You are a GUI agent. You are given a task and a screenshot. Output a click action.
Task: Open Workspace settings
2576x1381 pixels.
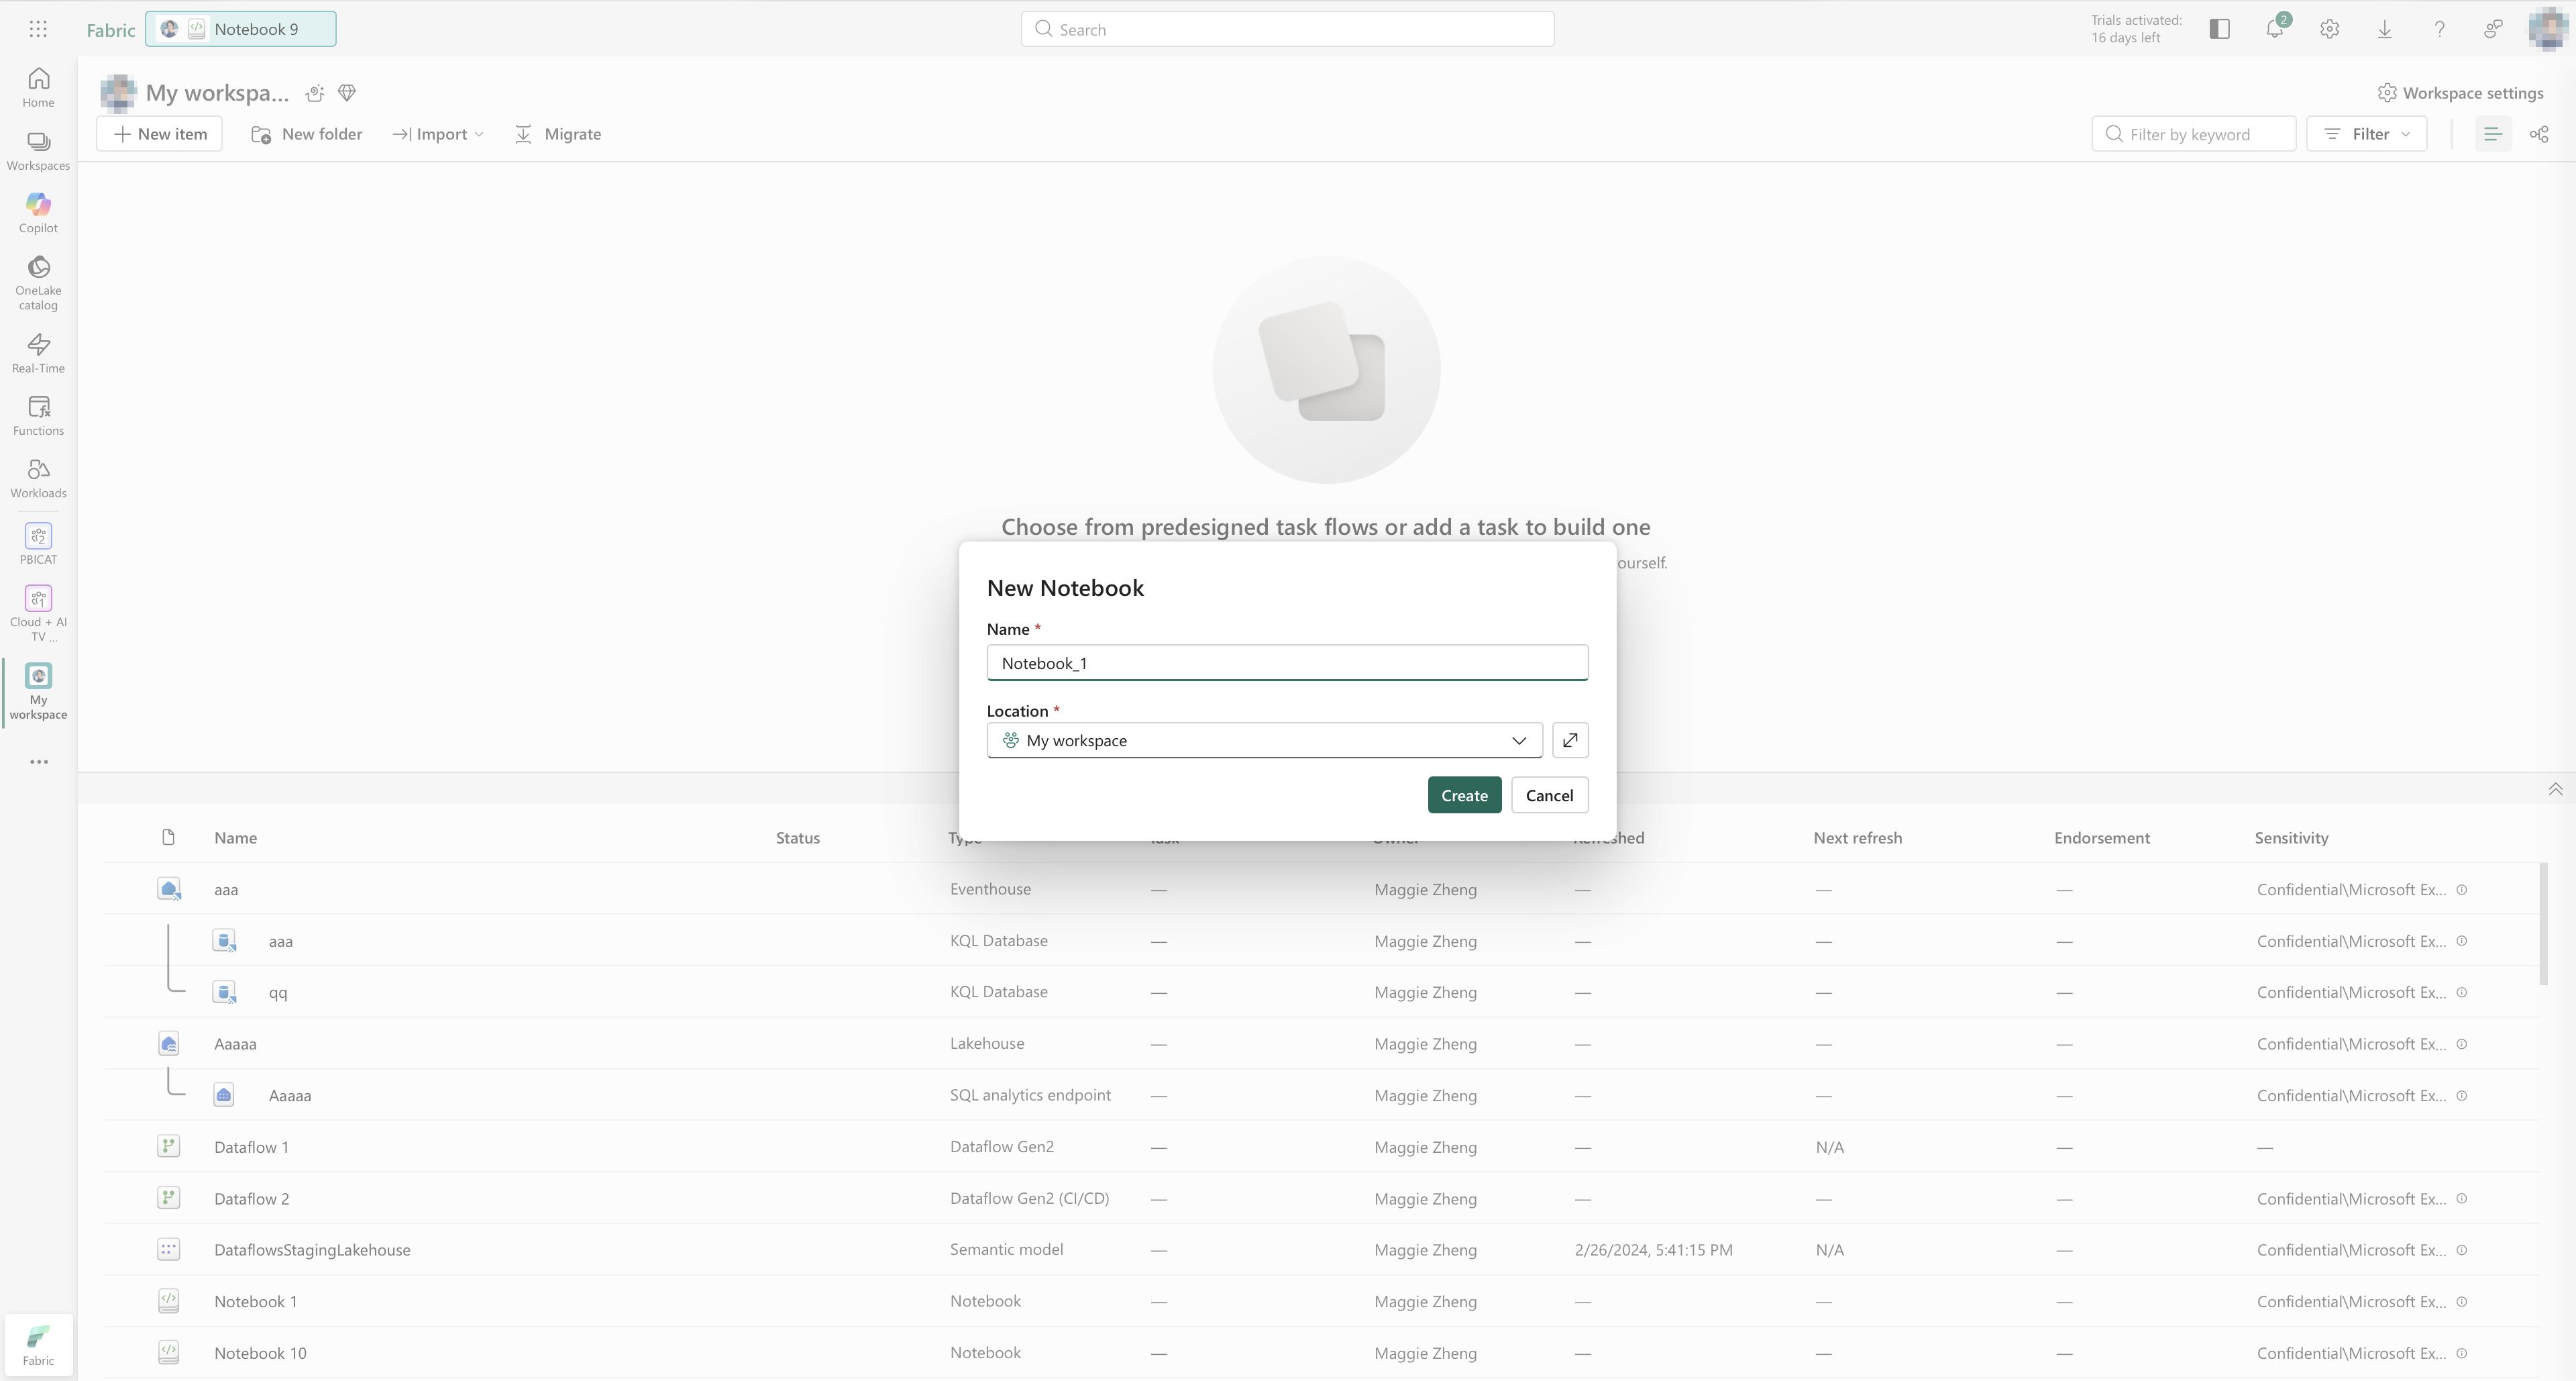[2460, 93]
